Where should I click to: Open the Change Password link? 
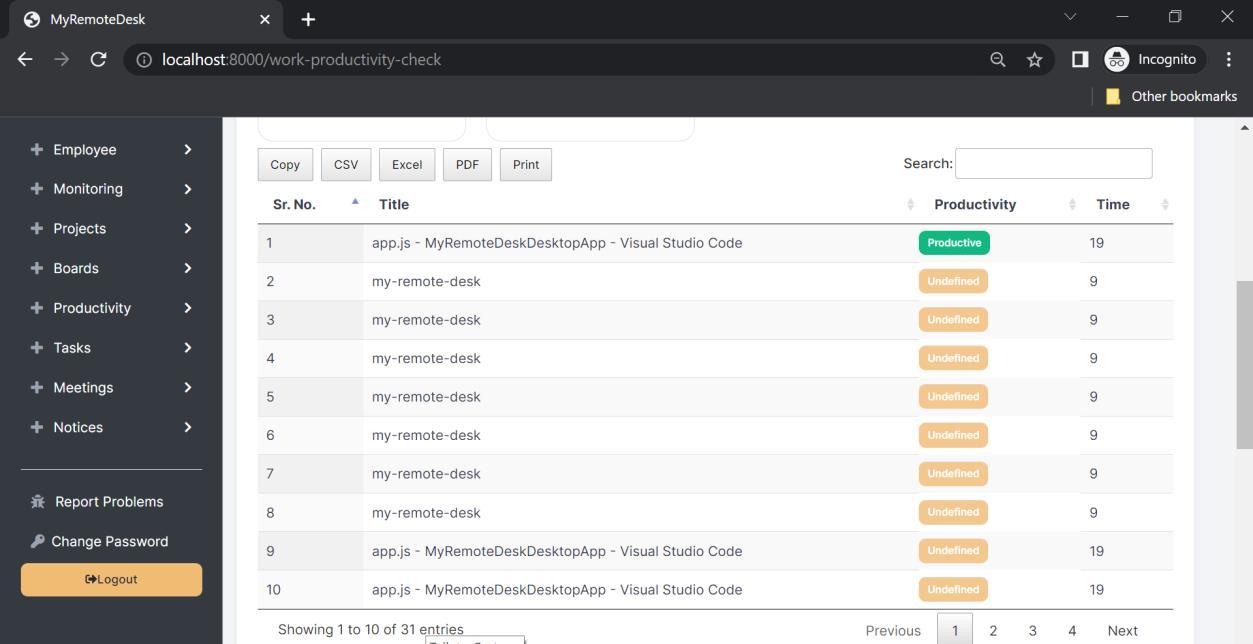point(110,542)
